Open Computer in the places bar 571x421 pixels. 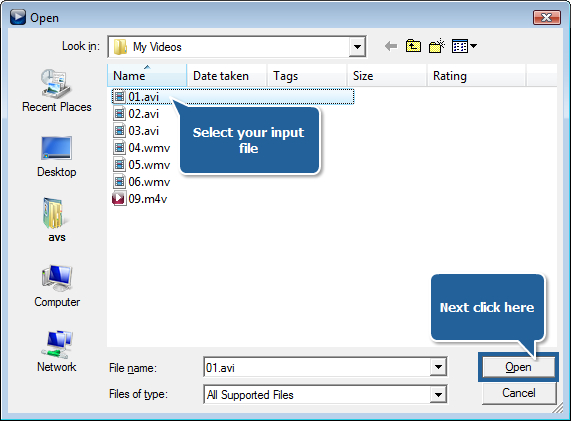[x=56, y=286]
